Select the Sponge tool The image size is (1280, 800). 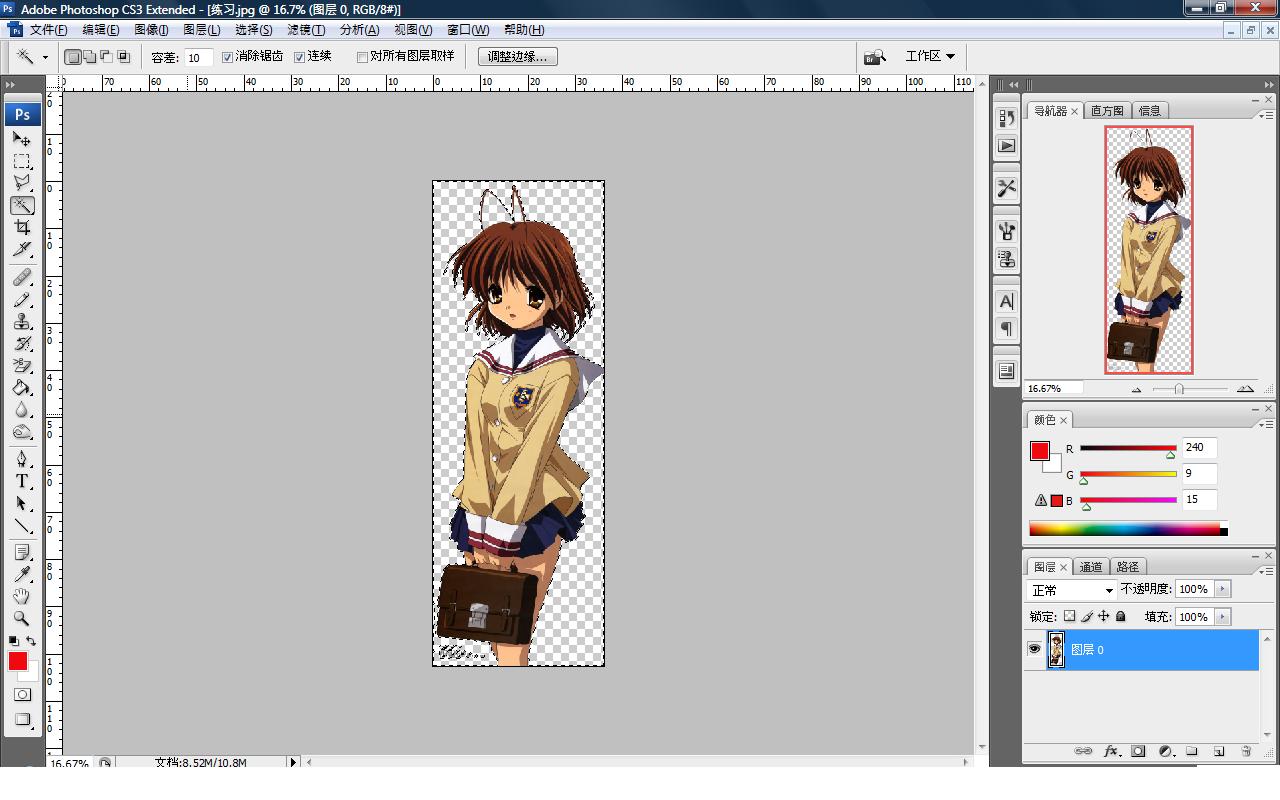tap(22, 431)
